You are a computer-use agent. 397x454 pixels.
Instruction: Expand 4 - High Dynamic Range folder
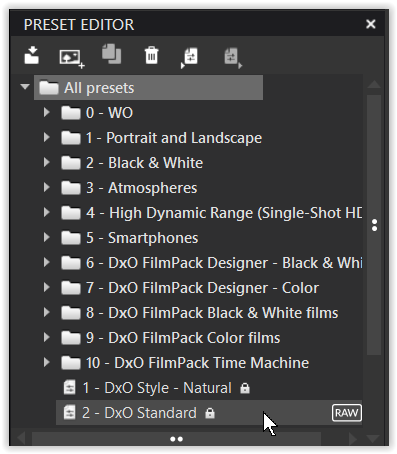47,212
